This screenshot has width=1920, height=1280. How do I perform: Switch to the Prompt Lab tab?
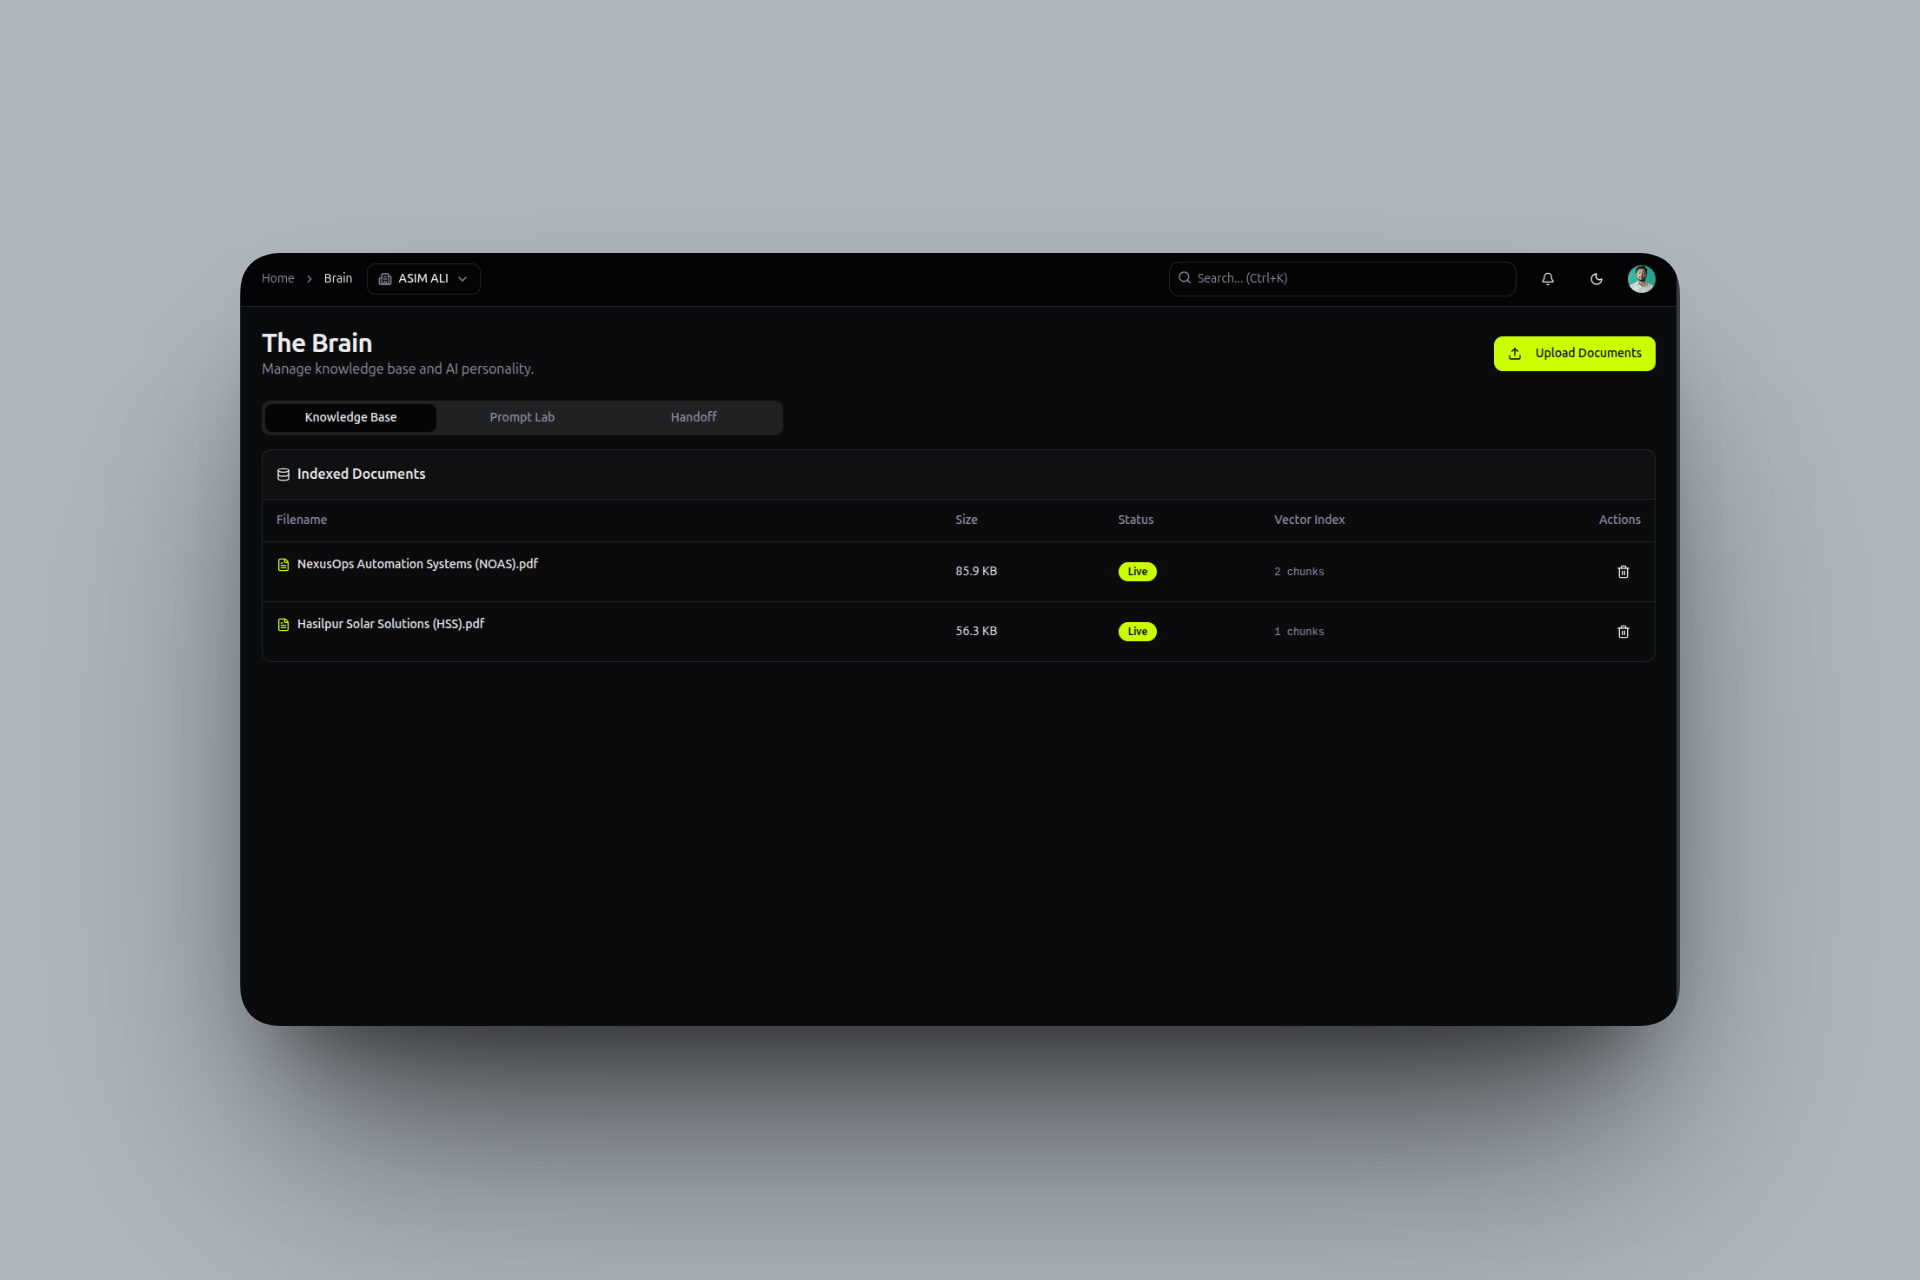click(522, 418)
